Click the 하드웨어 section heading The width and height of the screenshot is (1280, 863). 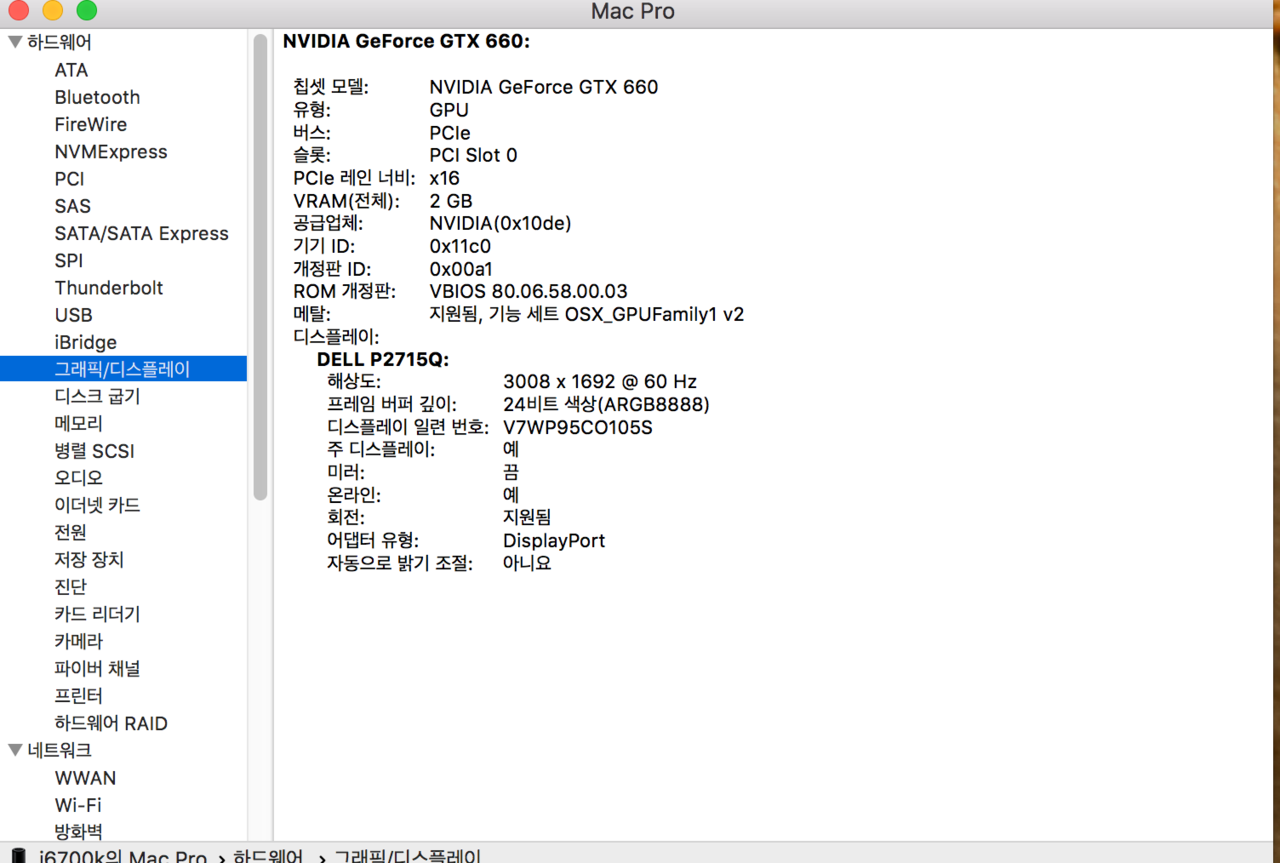(x=59, y=43)
